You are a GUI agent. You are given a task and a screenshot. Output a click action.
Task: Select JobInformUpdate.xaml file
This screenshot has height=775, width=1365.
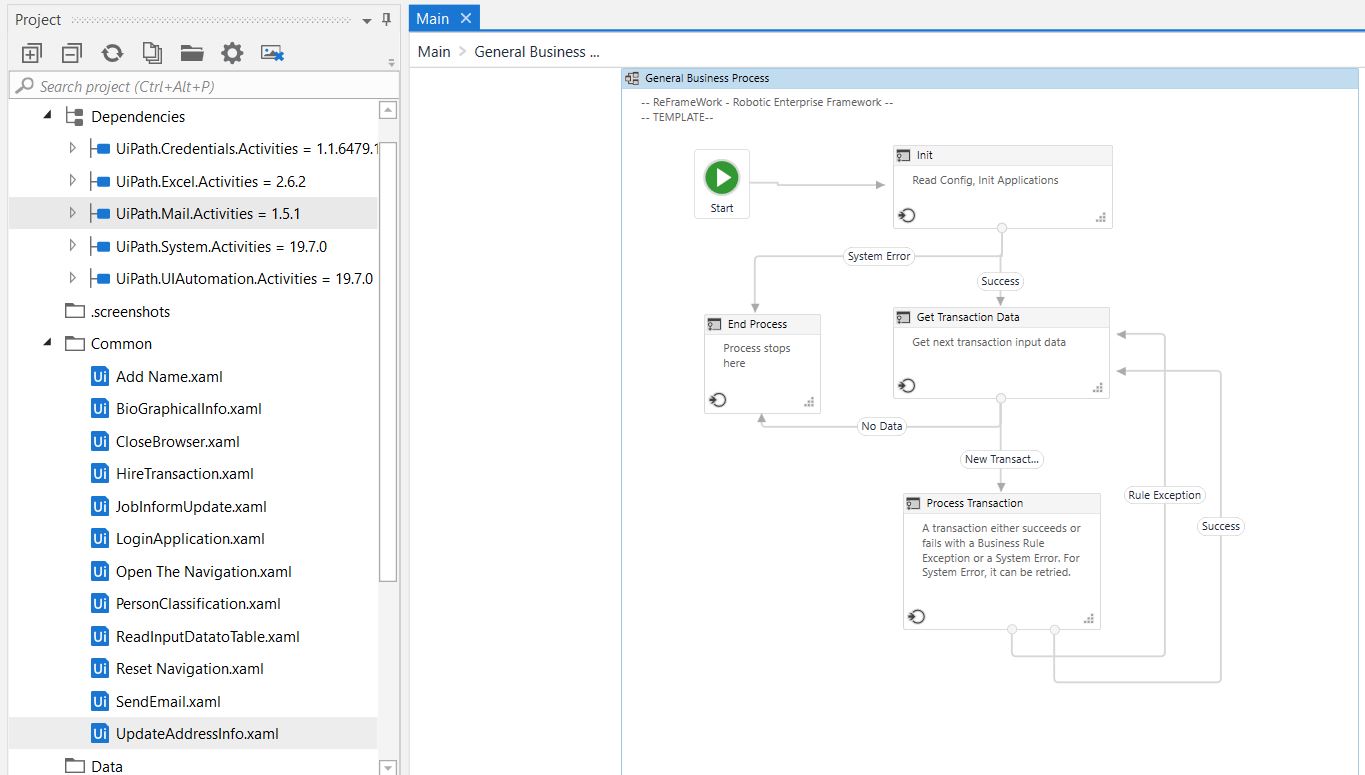[191, 506]
